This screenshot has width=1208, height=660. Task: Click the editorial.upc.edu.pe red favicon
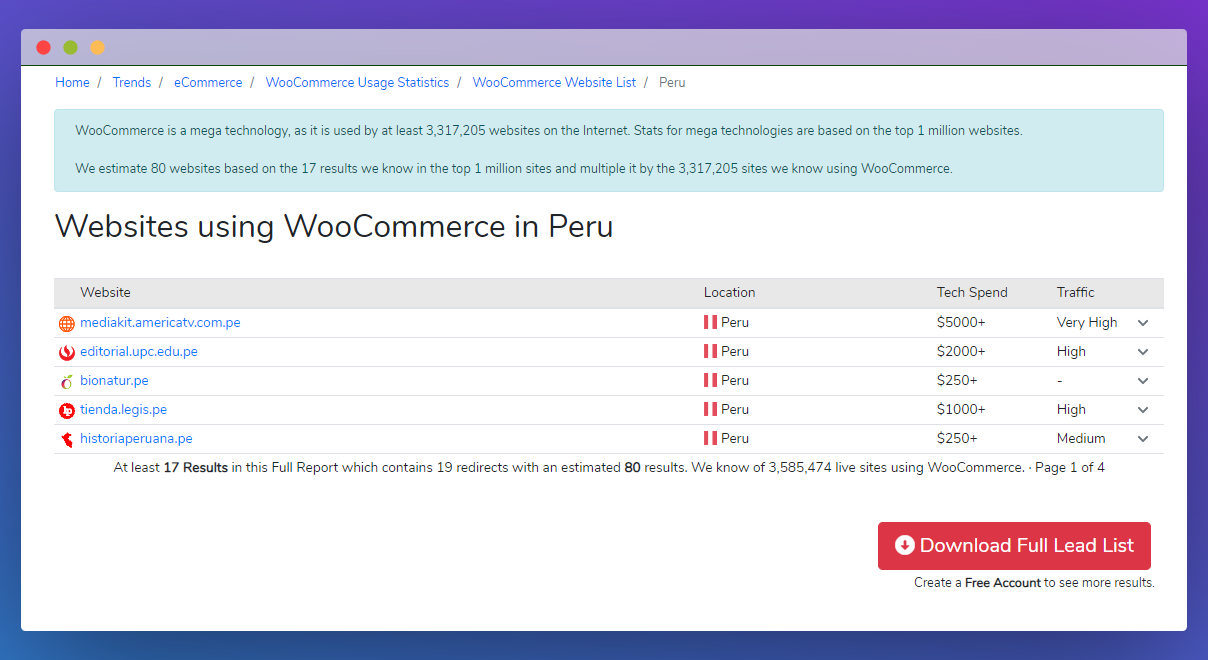coord(67,353)
